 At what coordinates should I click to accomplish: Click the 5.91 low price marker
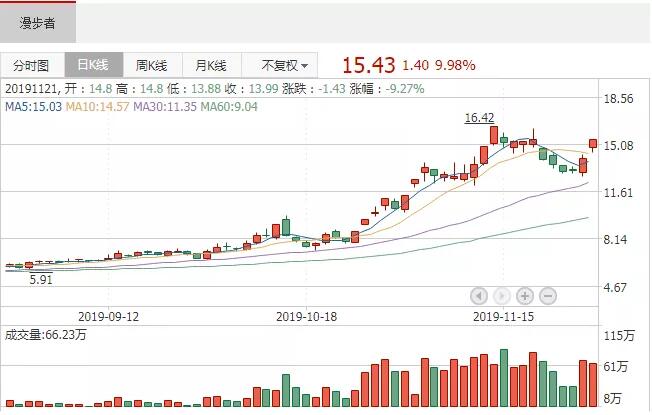coord(41,279)
